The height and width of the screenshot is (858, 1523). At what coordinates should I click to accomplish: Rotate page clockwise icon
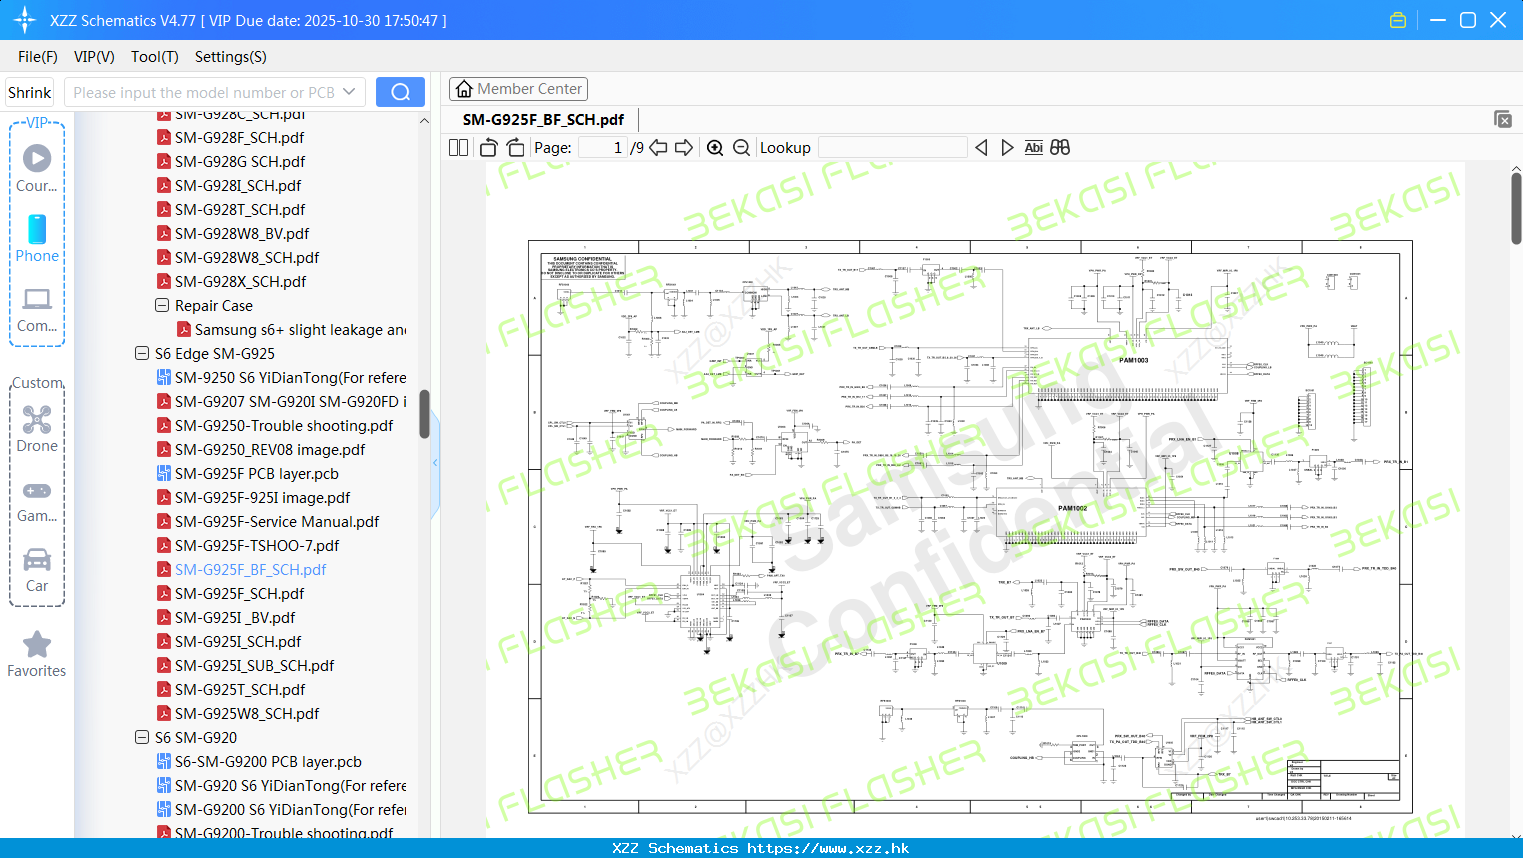(515, 147)
